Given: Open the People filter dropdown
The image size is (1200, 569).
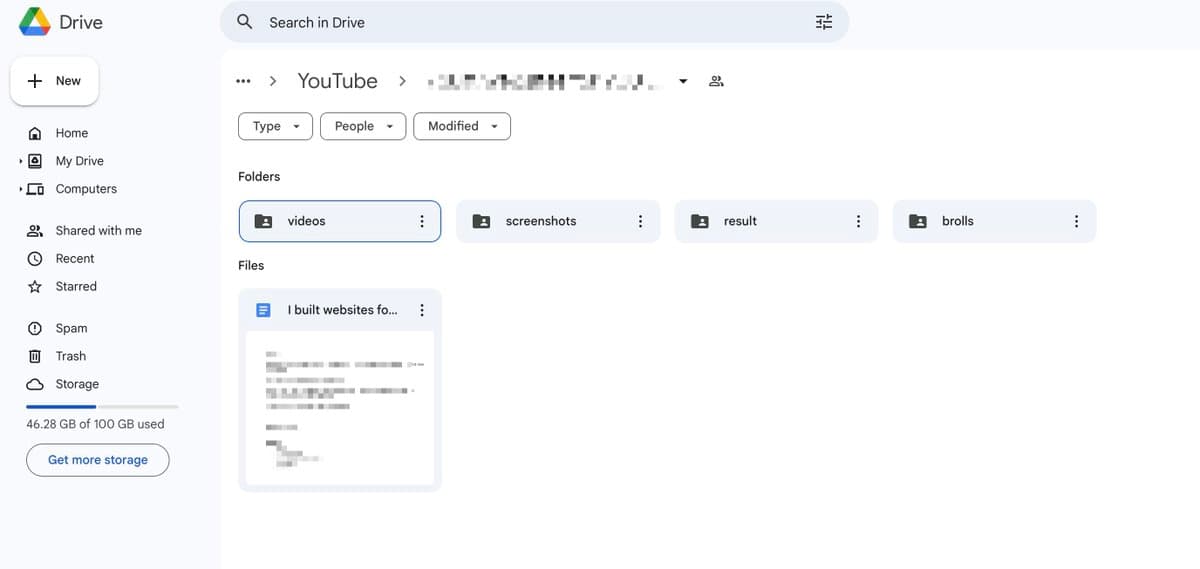Looking at the screenshot, I should pyautogui.click(x=363, y=126).
